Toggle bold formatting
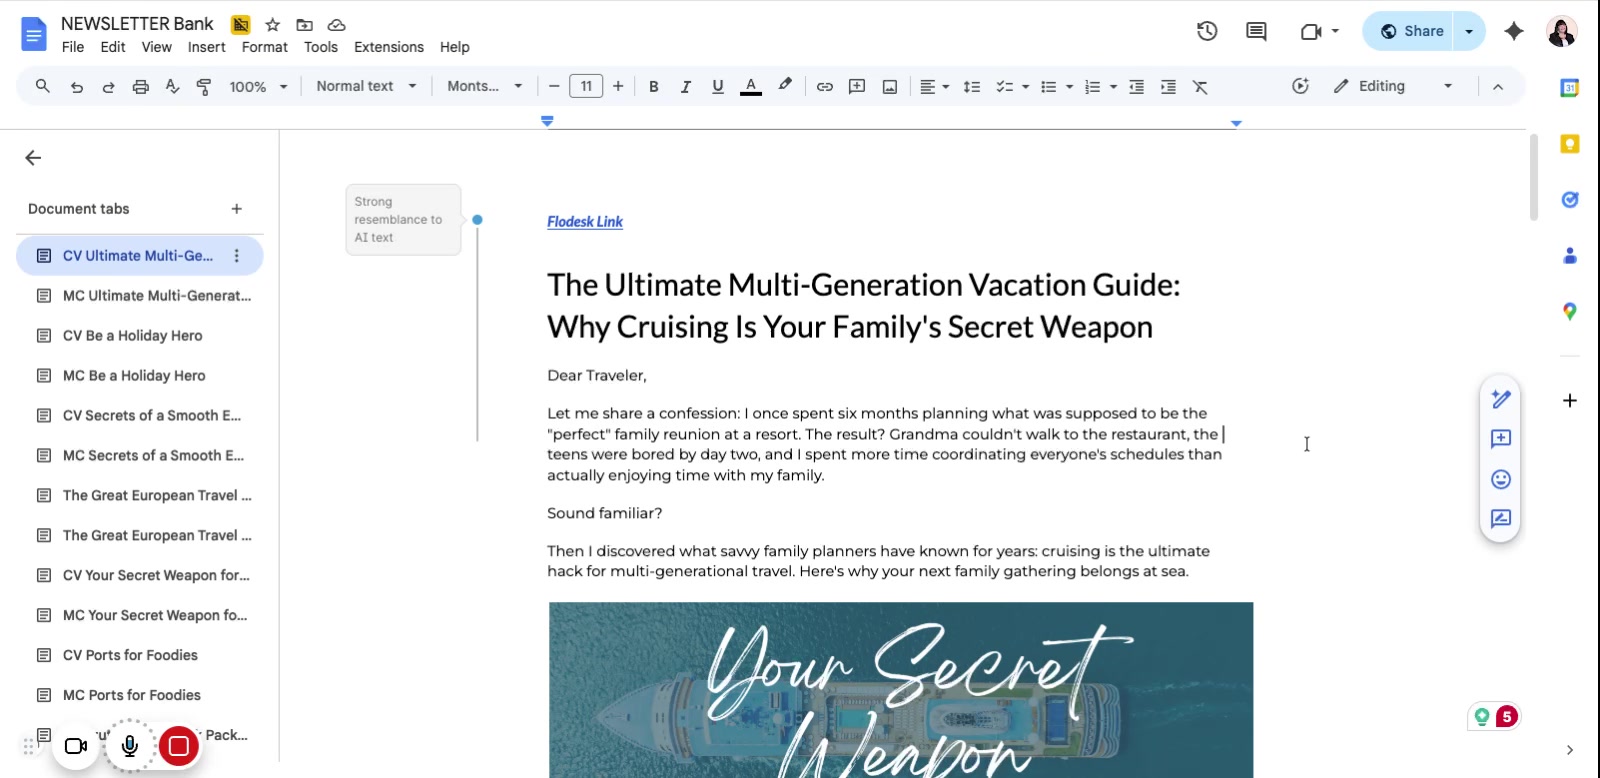The width and height of the screenshot is (1600, 778). [653, 87]
